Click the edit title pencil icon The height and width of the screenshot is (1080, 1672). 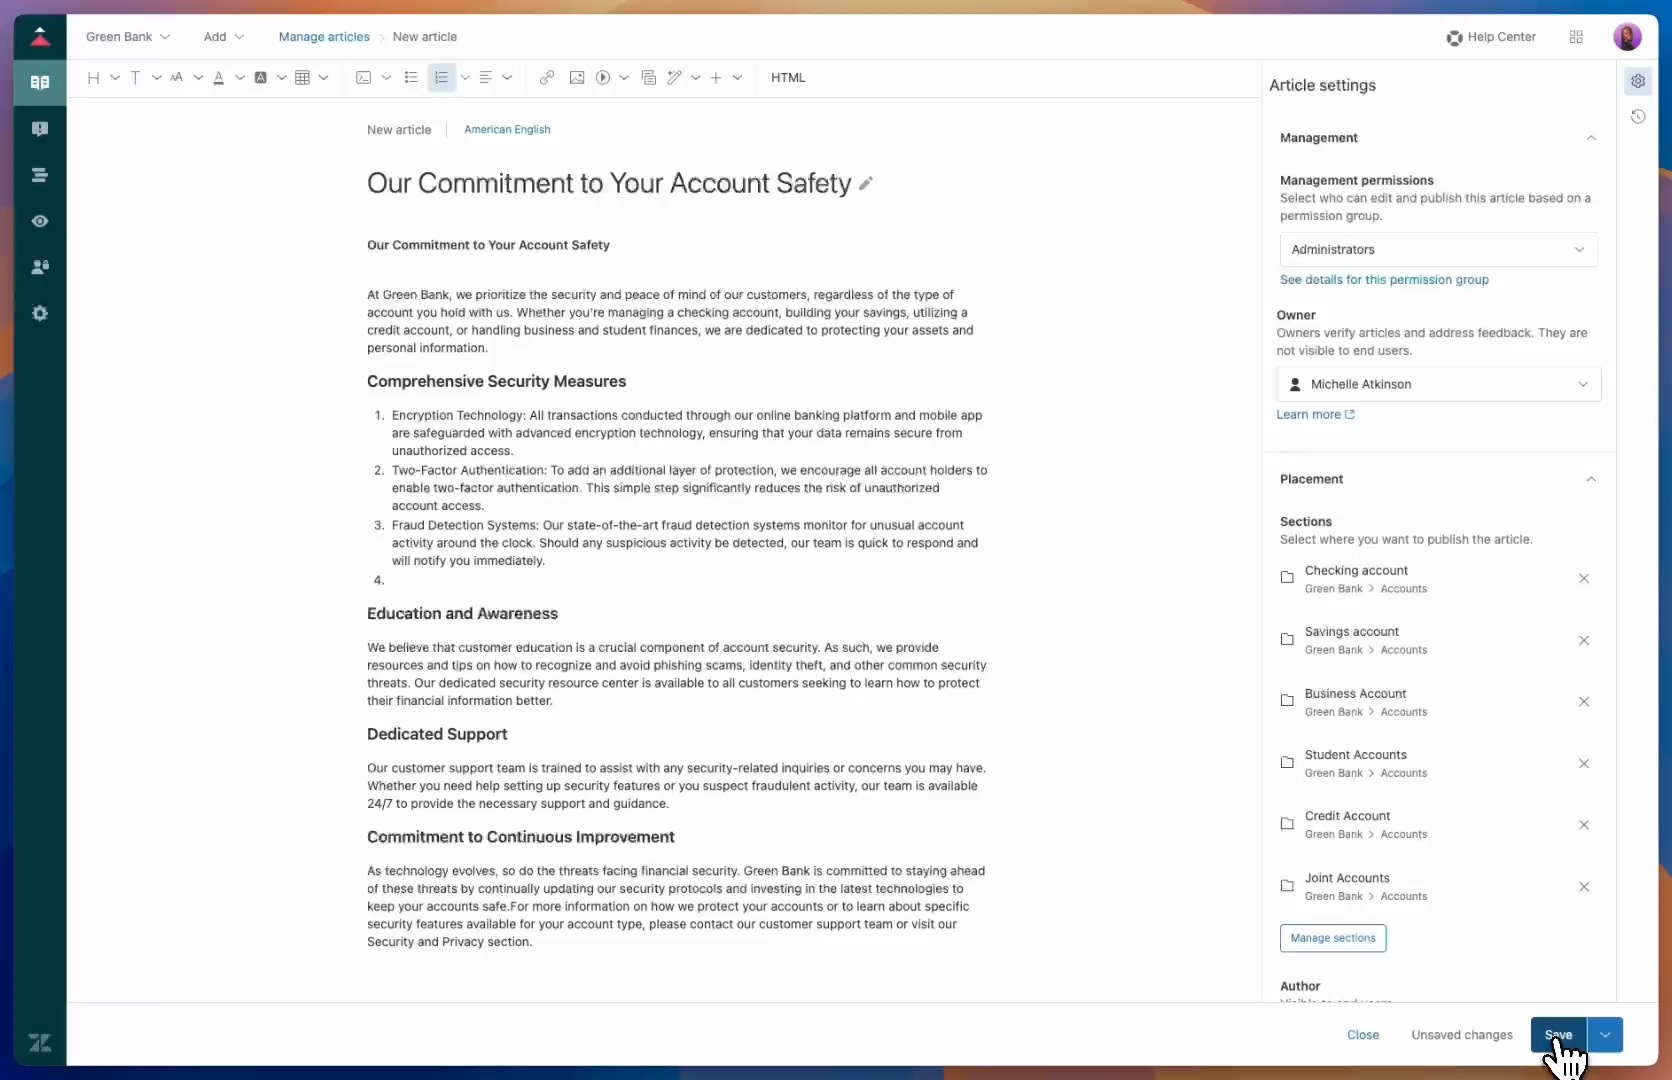pos(866,183)
